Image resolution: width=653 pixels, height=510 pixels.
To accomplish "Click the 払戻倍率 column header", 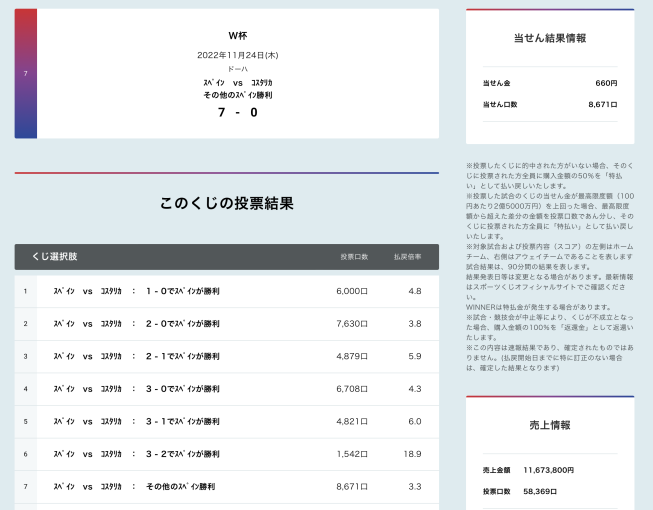I will [407, 257].
